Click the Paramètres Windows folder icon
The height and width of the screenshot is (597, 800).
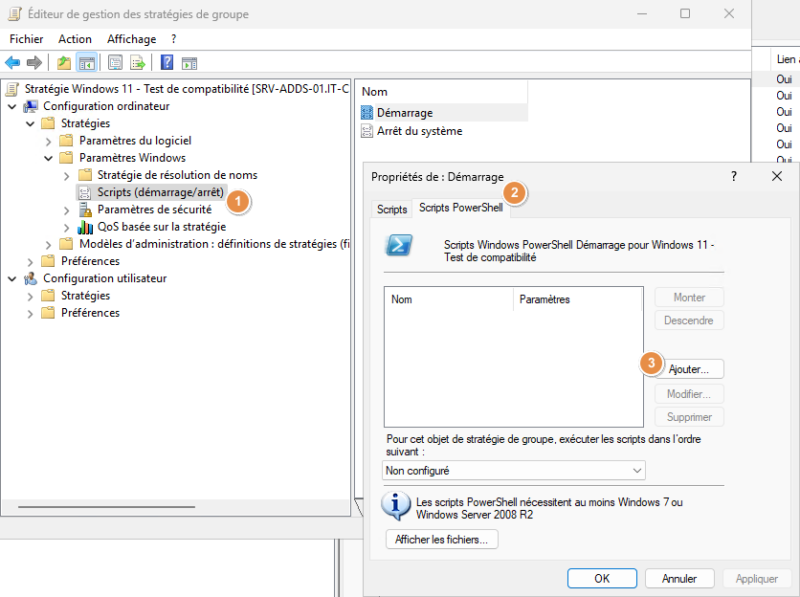(66, 158)
